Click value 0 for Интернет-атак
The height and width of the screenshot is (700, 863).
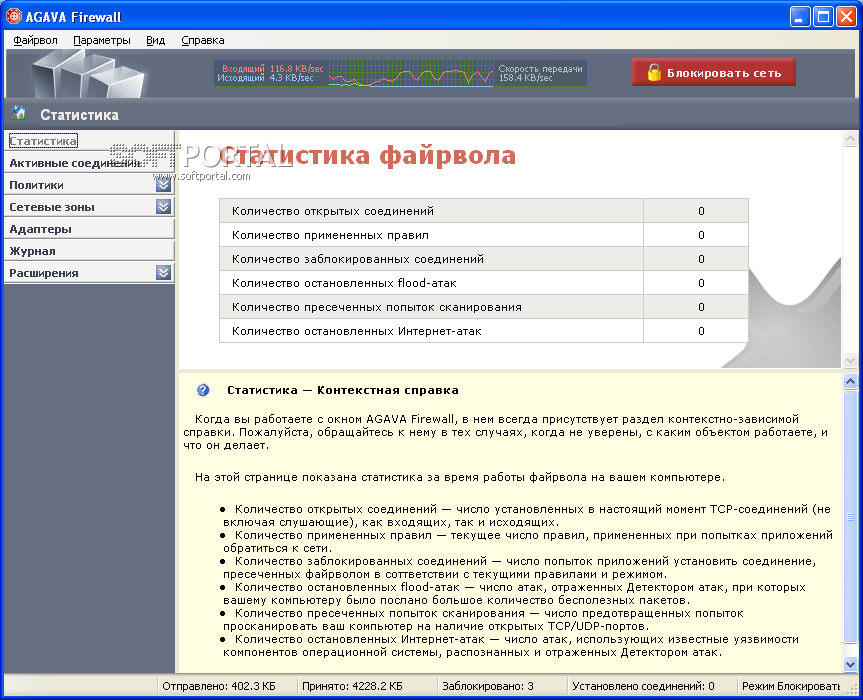tap(701, 331)
